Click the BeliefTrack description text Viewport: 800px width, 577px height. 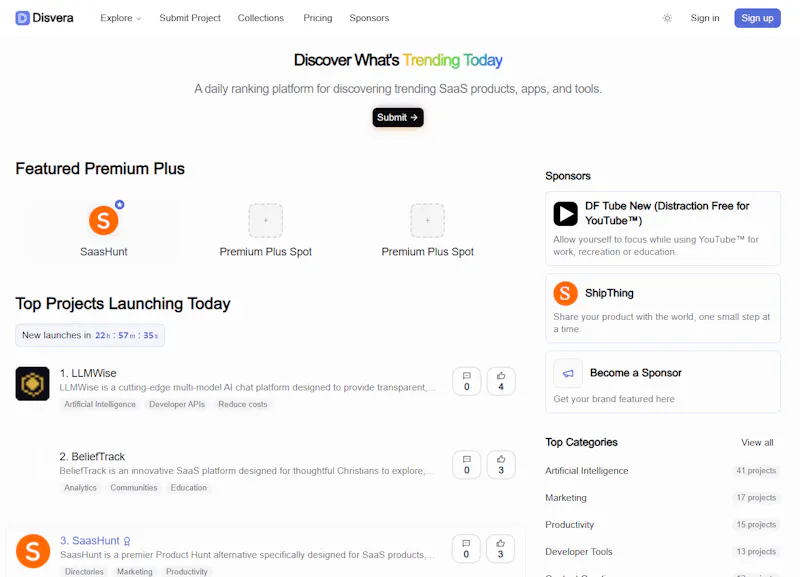click(247, 471)
